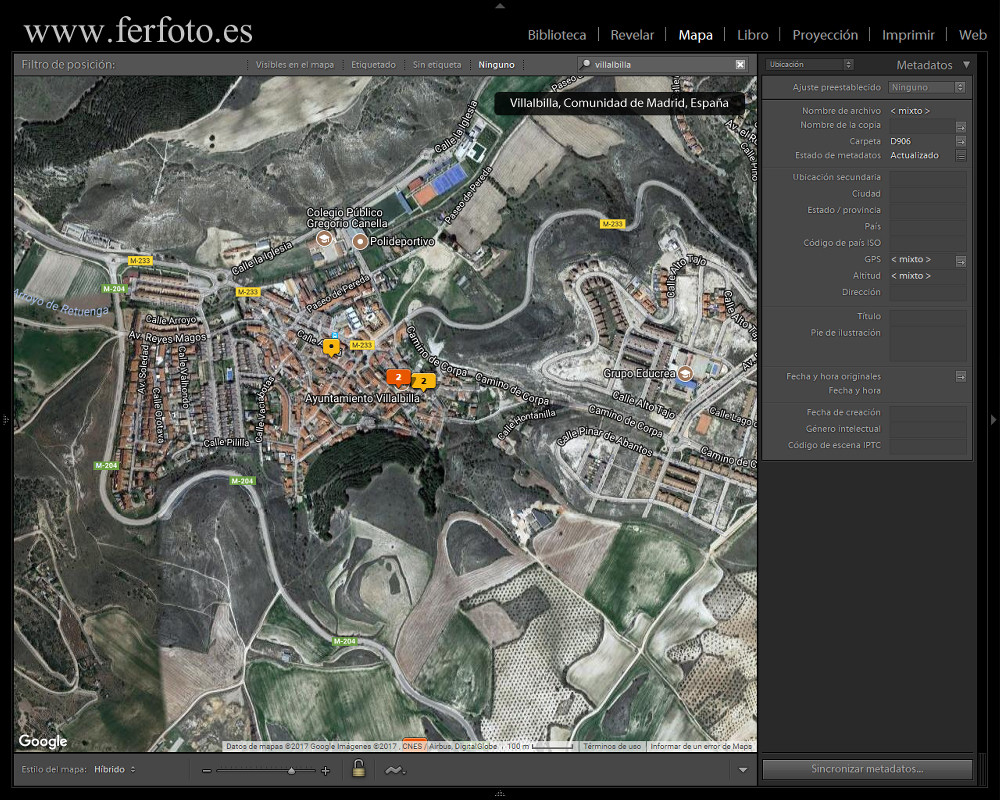Viewport: 1000px width, 800px height.
Task: Click the Estado de metadatos list icon
Action: [960, 156]
